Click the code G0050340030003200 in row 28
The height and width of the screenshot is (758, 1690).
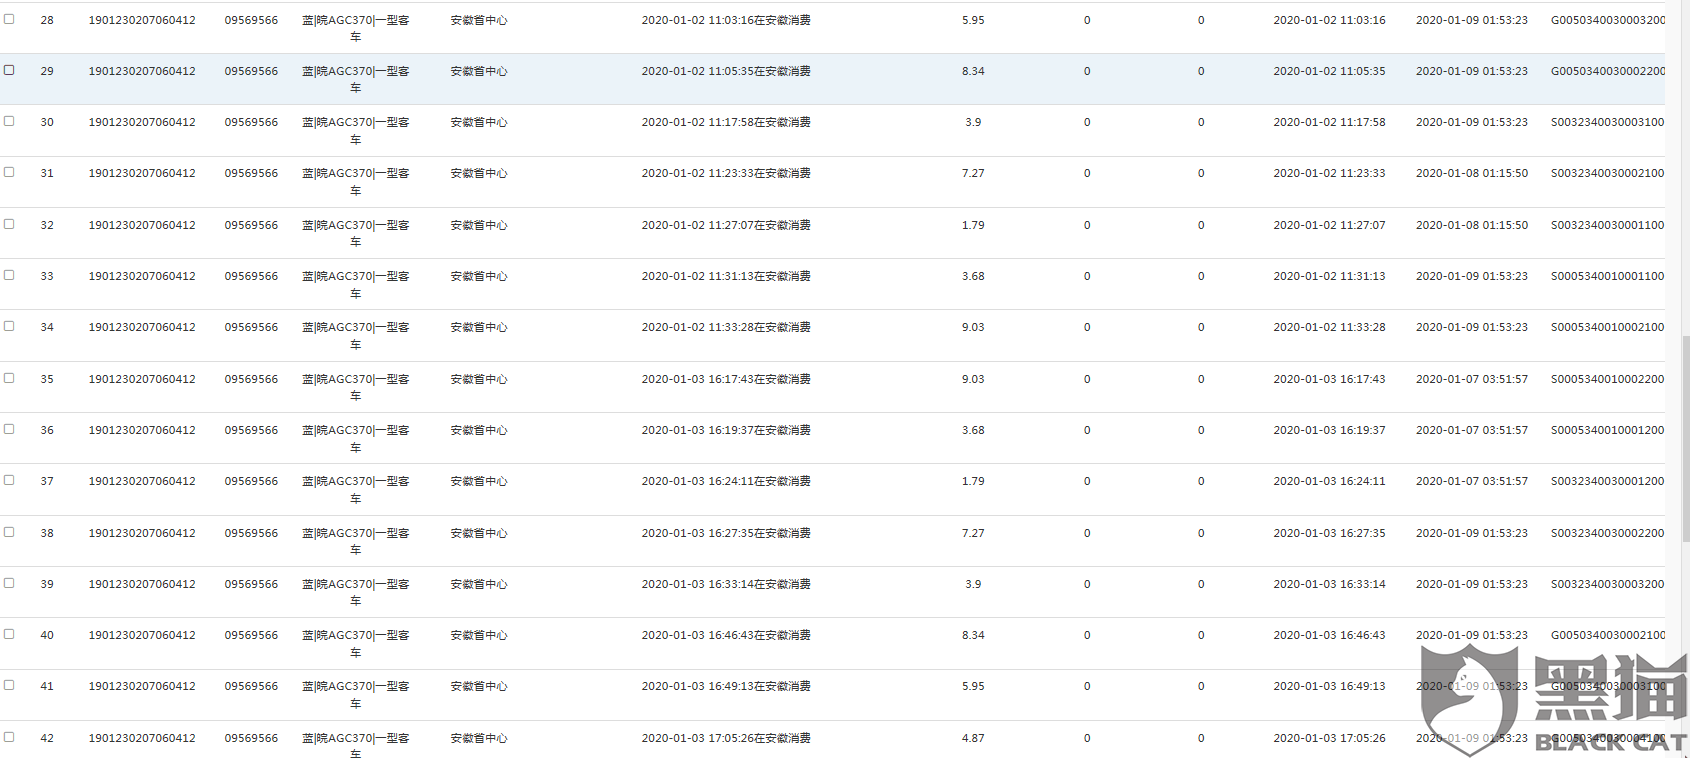(1608, 20)
